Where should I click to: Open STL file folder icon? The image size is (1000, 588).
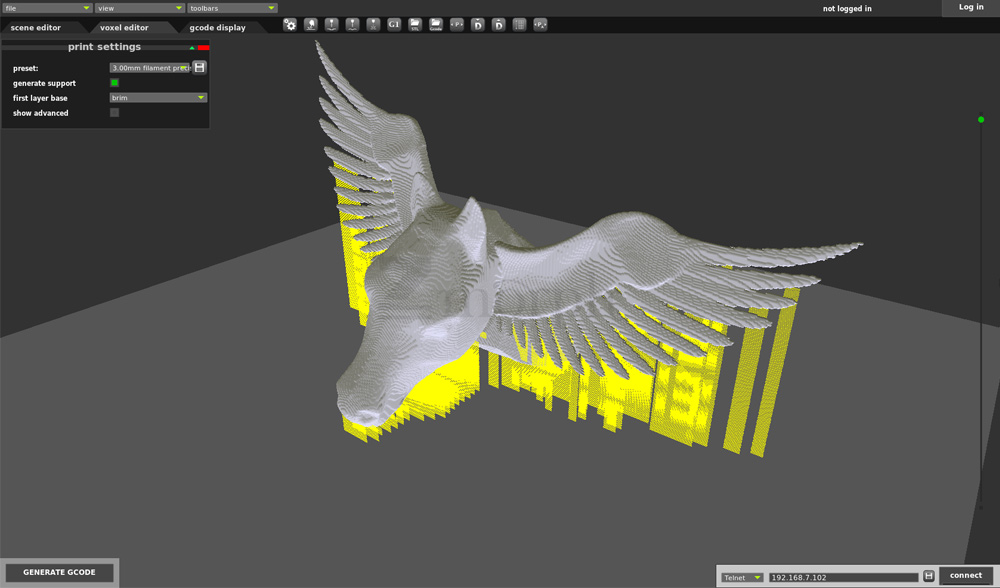[x=415, y=24]
